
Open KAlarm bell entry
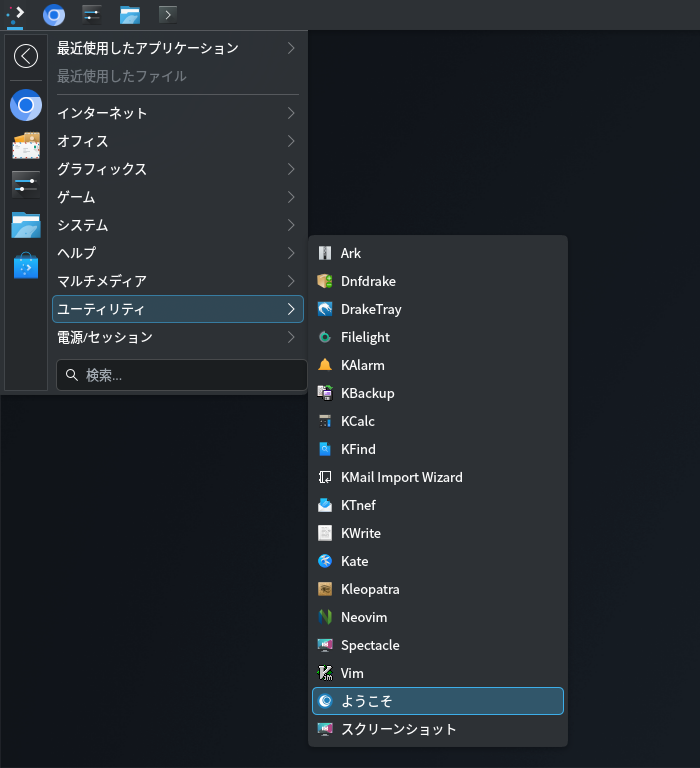437,365
